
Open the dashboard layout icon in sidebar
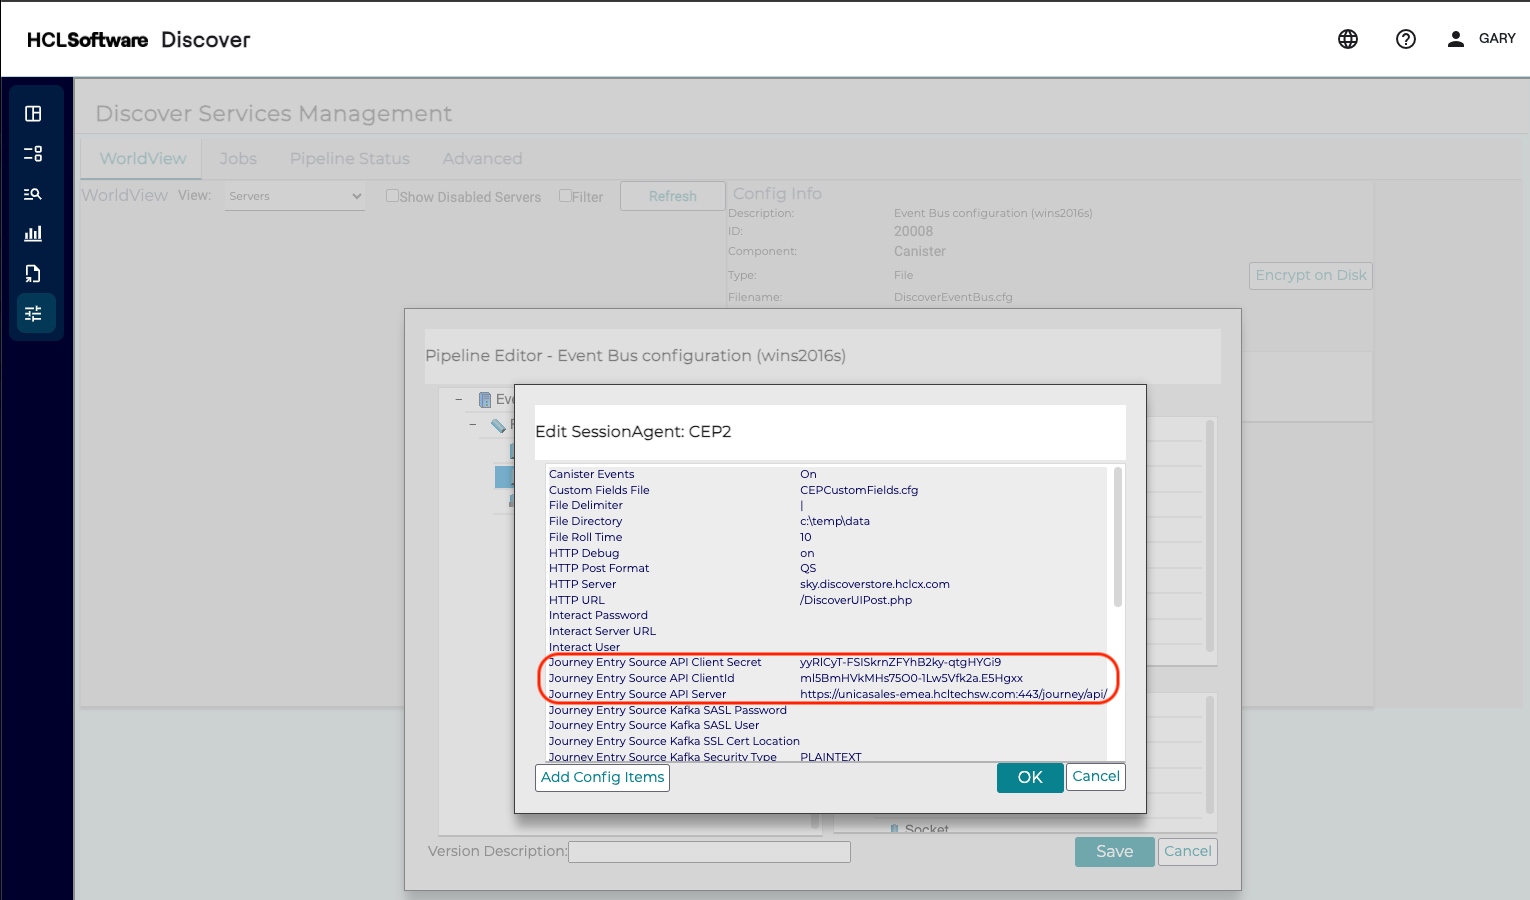(x=33, y=114)
